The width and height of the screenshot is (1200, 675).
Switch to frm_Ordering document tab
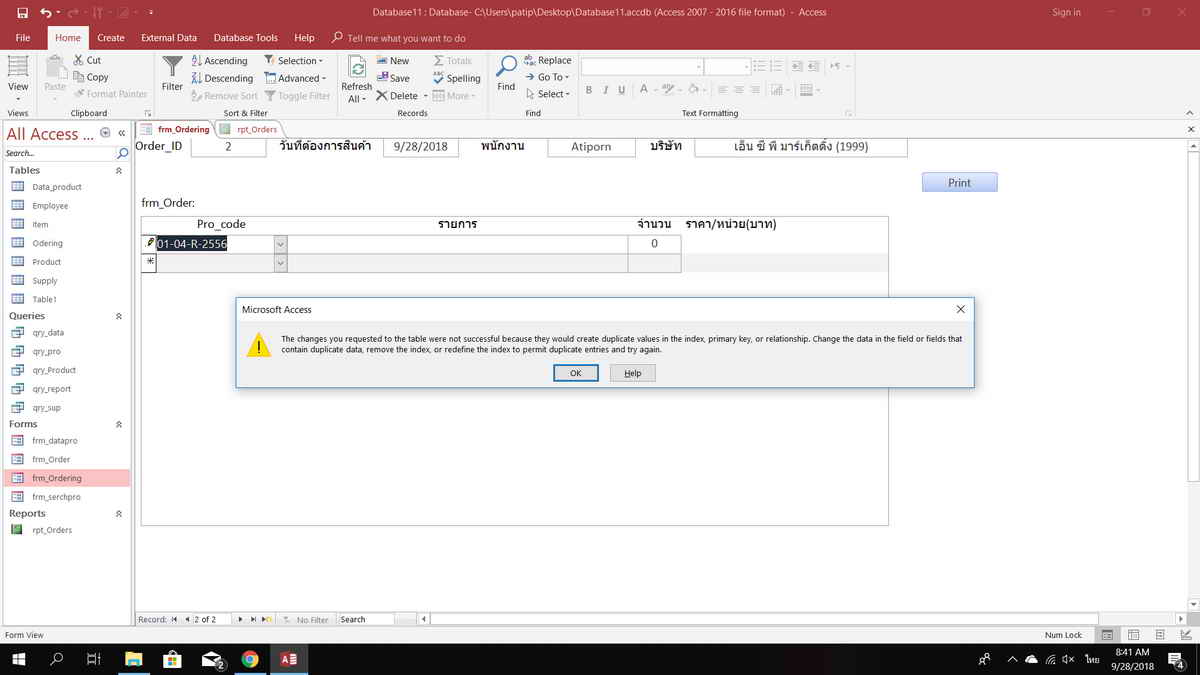[175, 129]
